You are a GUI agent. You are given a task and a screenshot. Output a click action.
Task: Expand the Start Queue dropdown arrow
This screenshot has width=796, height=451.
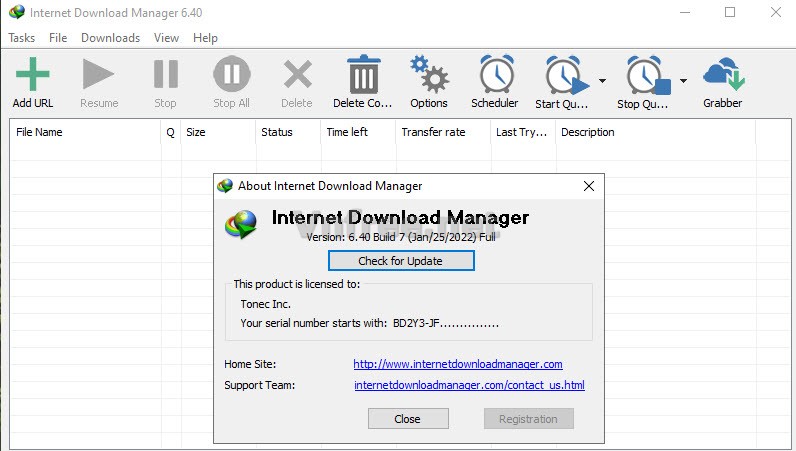(x=602, y=80)
